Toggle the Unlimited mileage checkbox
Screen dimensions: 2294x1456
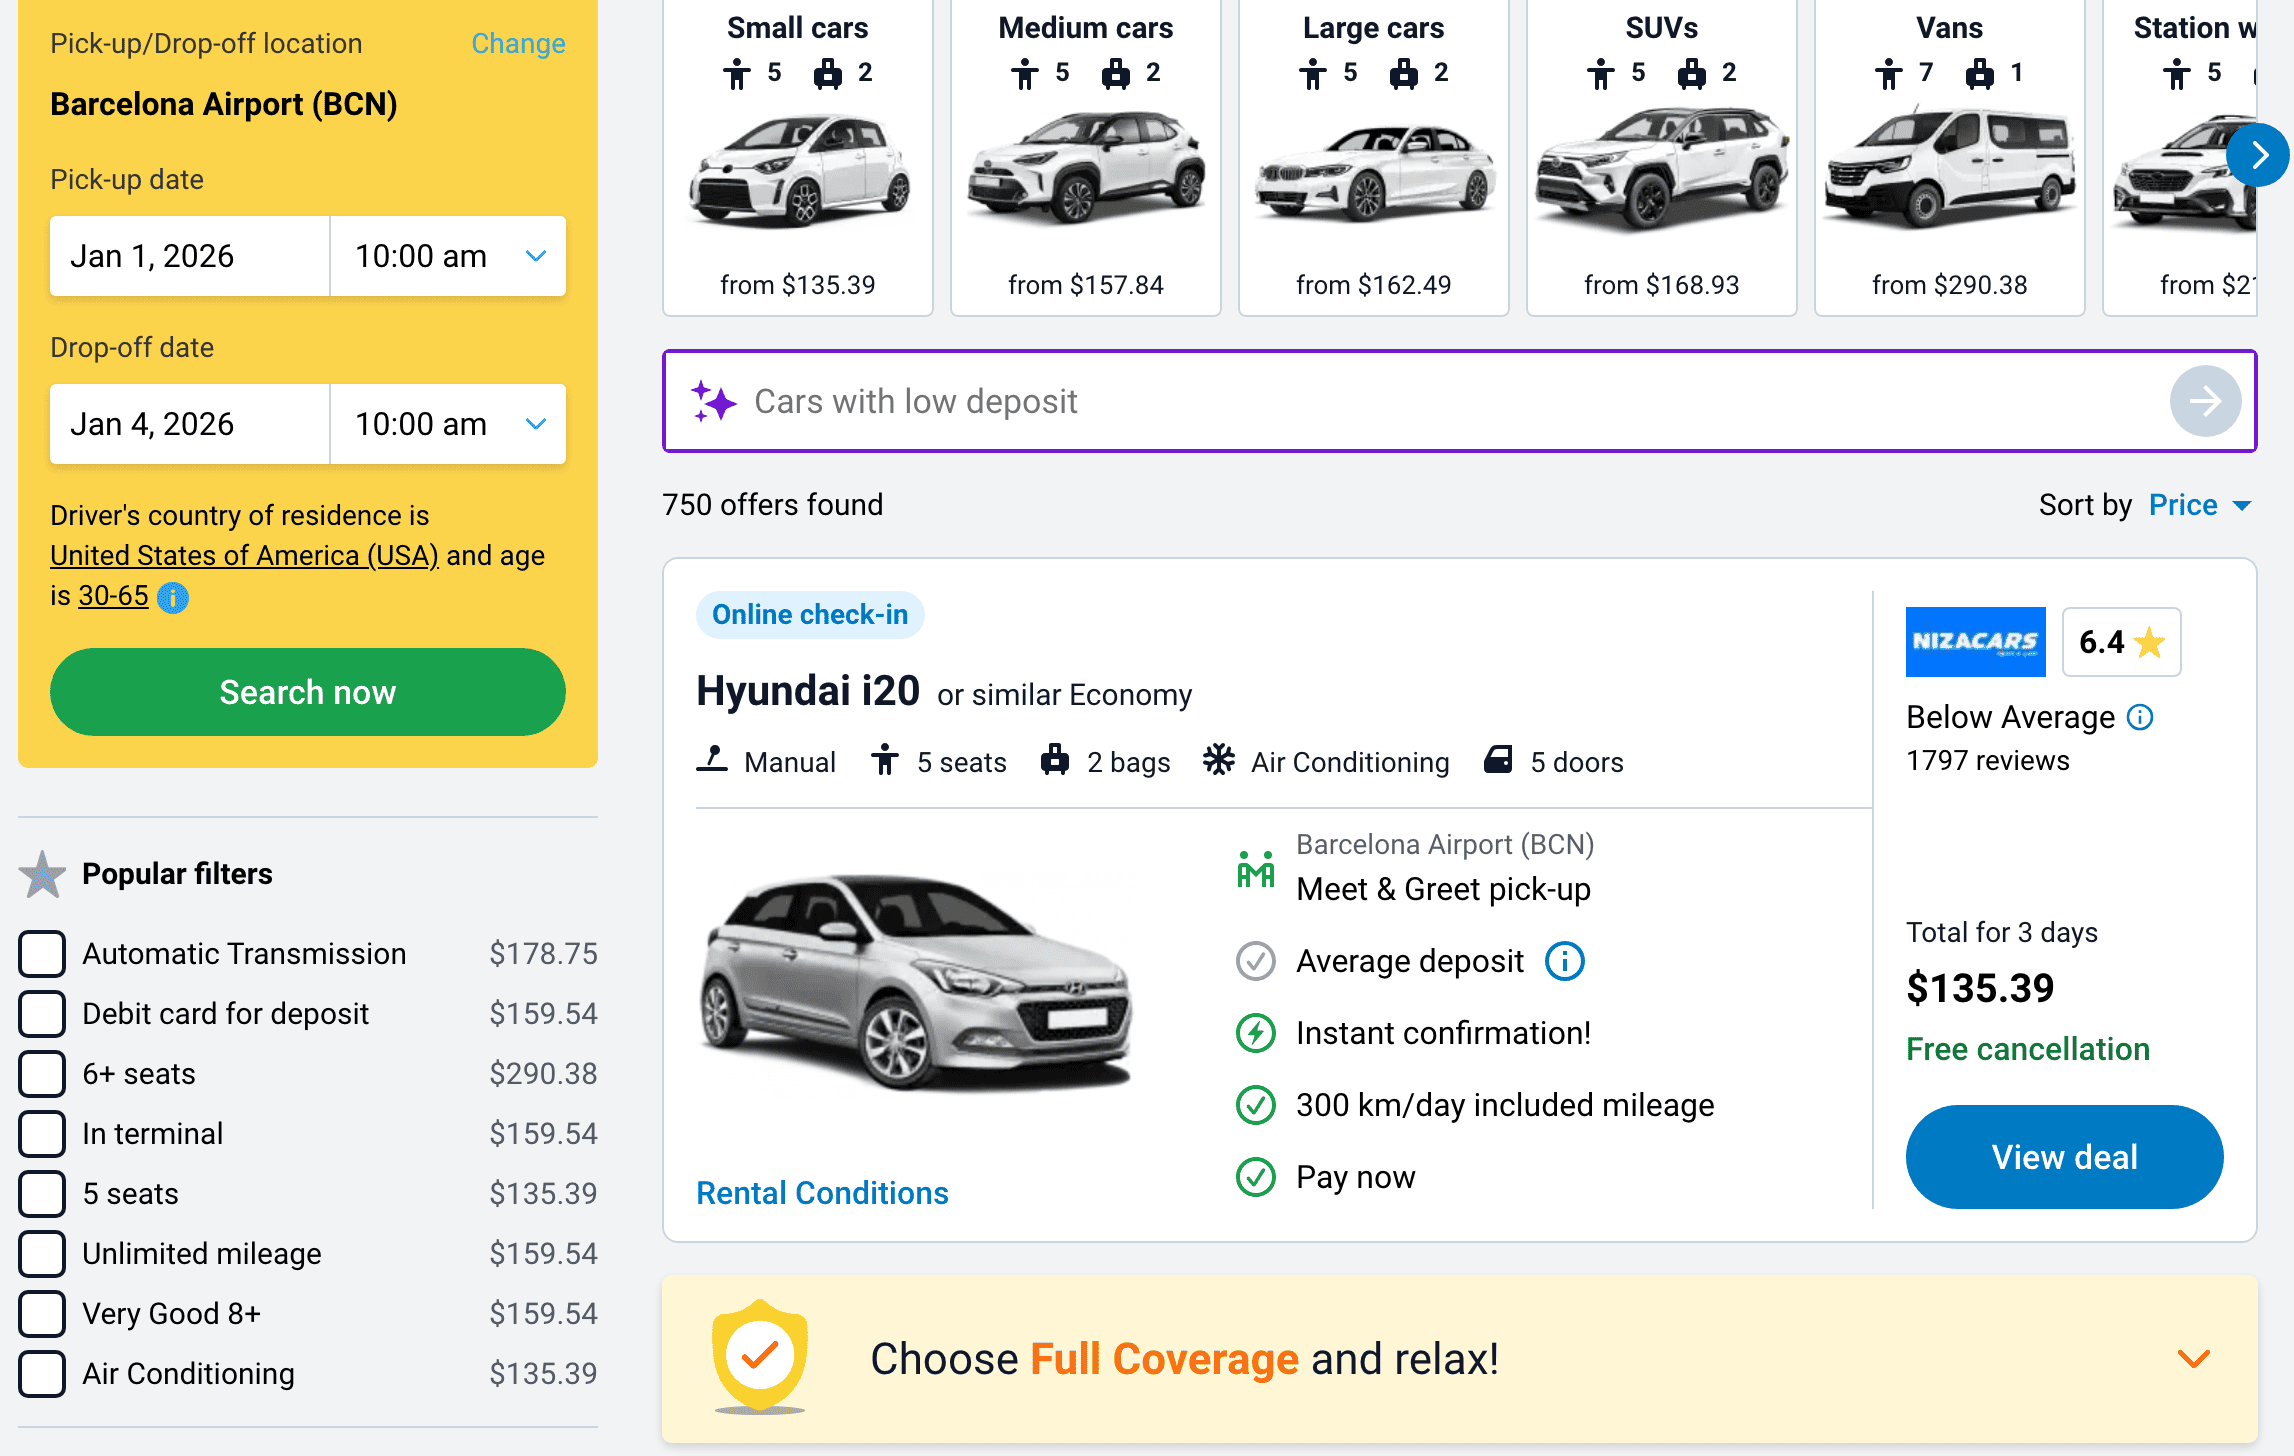pyautogui.click(x=42, y=1254)
